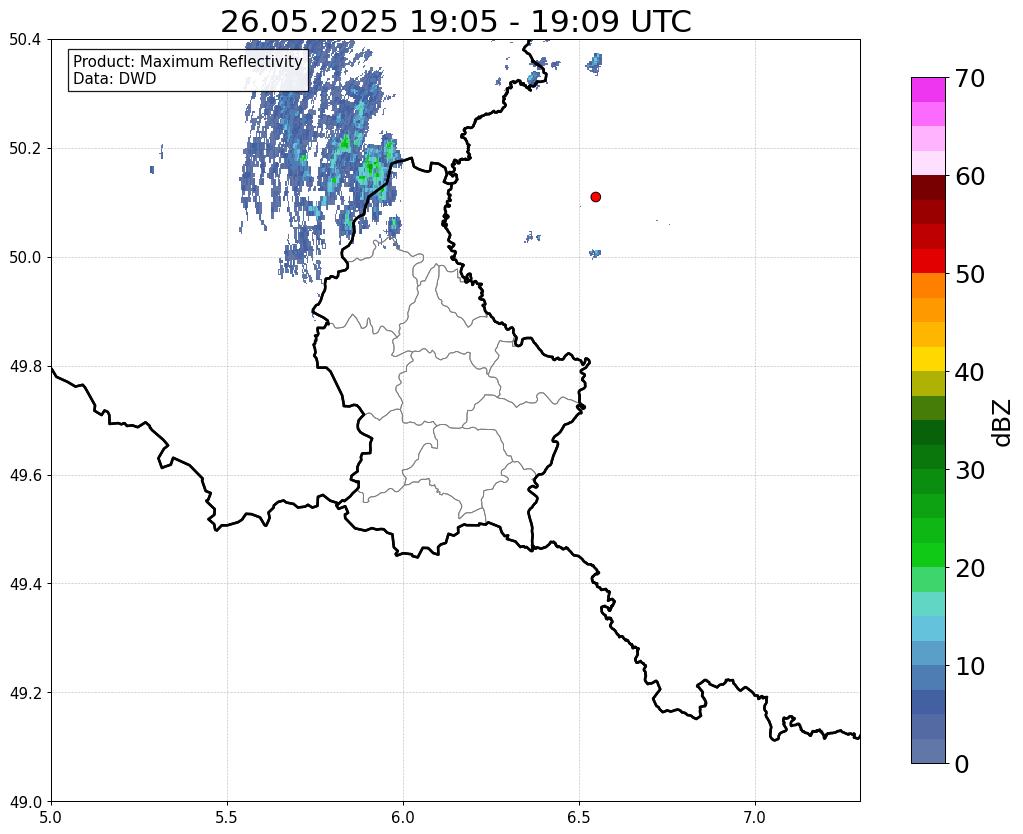Screen dimensions: 1023x834
Task: Click the red station marker dot
Action: [x=595, y=196]
